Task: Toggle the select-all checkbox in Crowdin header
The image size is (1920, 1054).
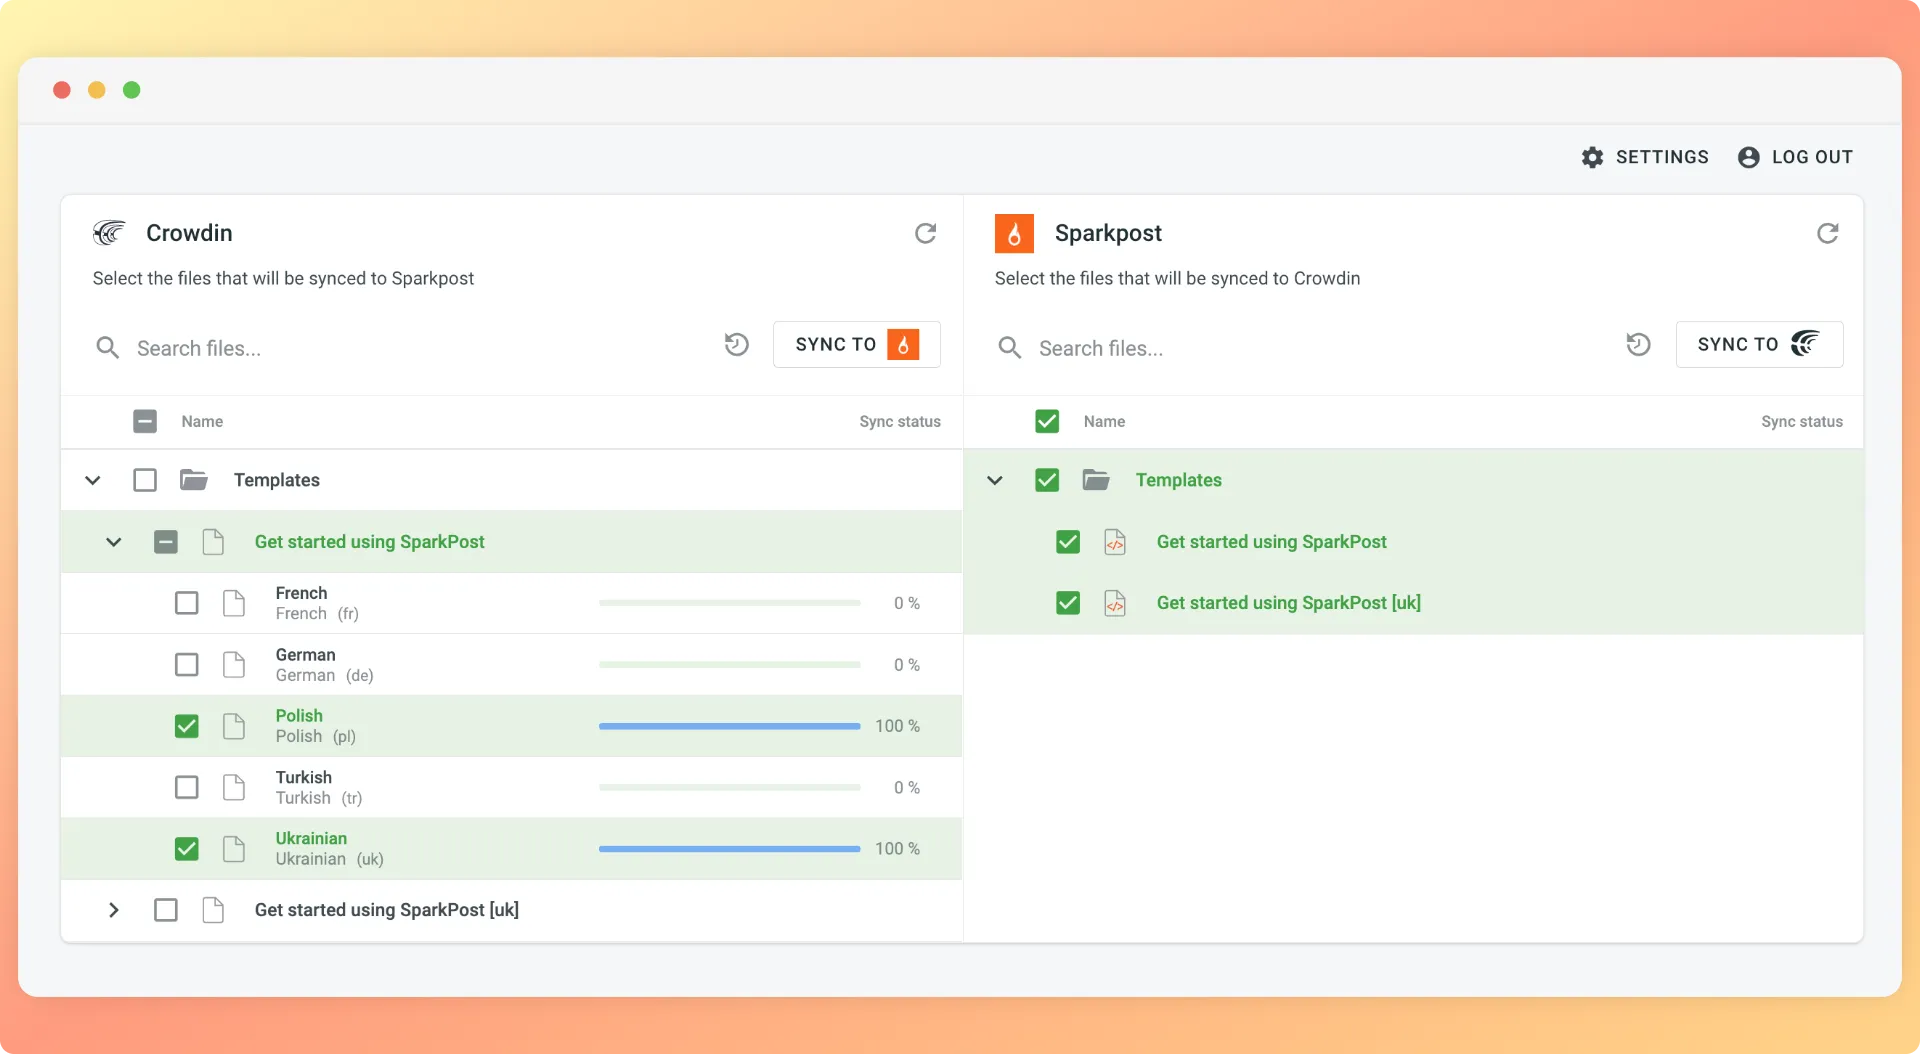Action: [145, 421]
